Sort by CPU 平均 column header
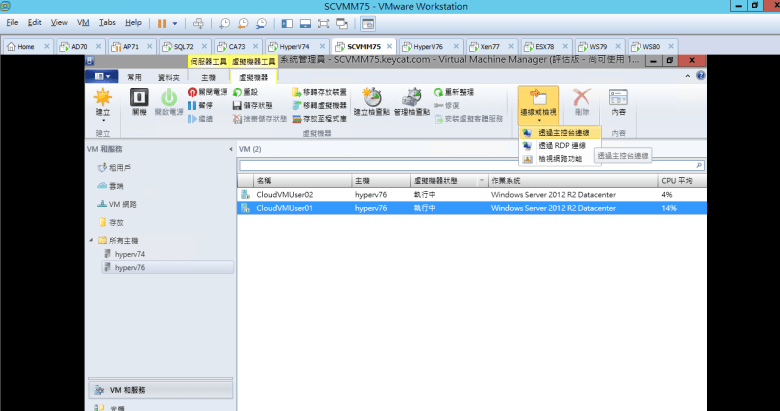The width and height of the screenshot is (780, 411). (678, 180)
